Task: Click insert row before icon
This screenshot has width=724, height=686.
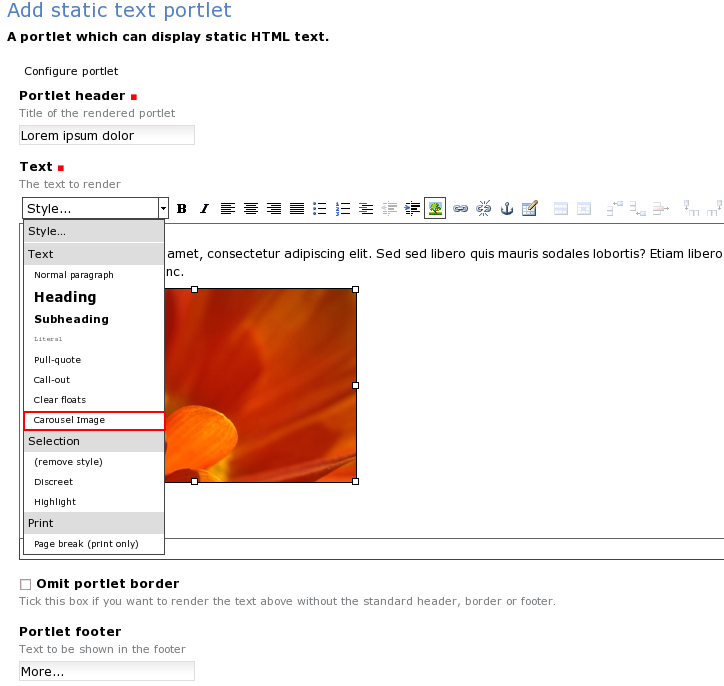Action: click(x=615, y=209)
